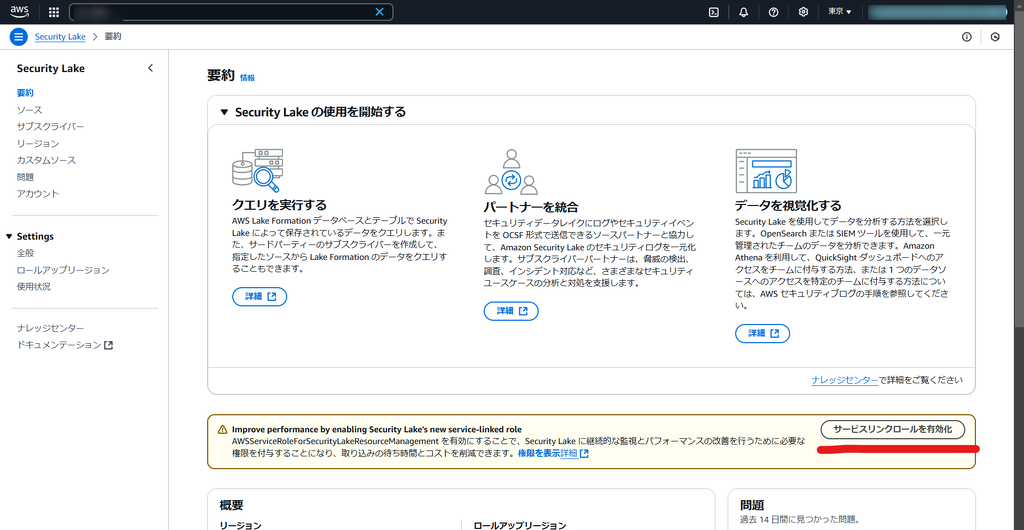Open 全般 under Settings
The image size is (1024, 530).
[x=25, y=253]
